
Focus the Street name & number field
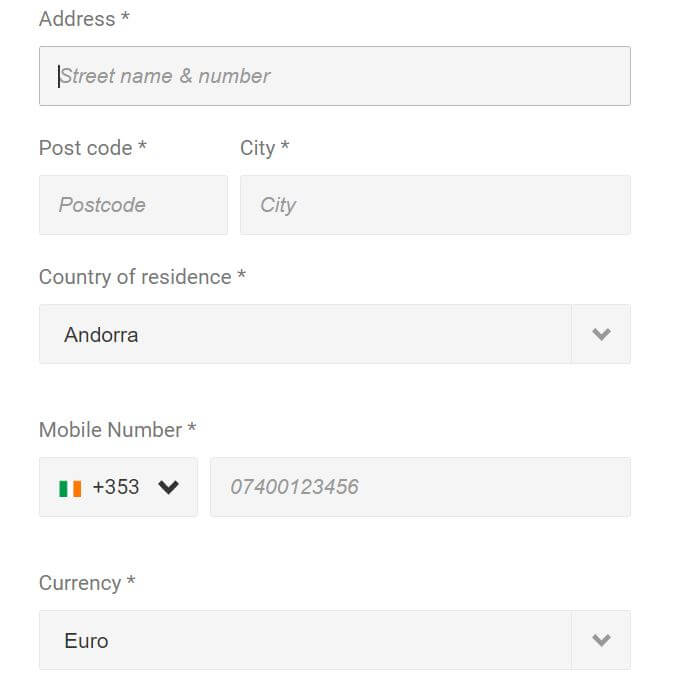point(335,76)
